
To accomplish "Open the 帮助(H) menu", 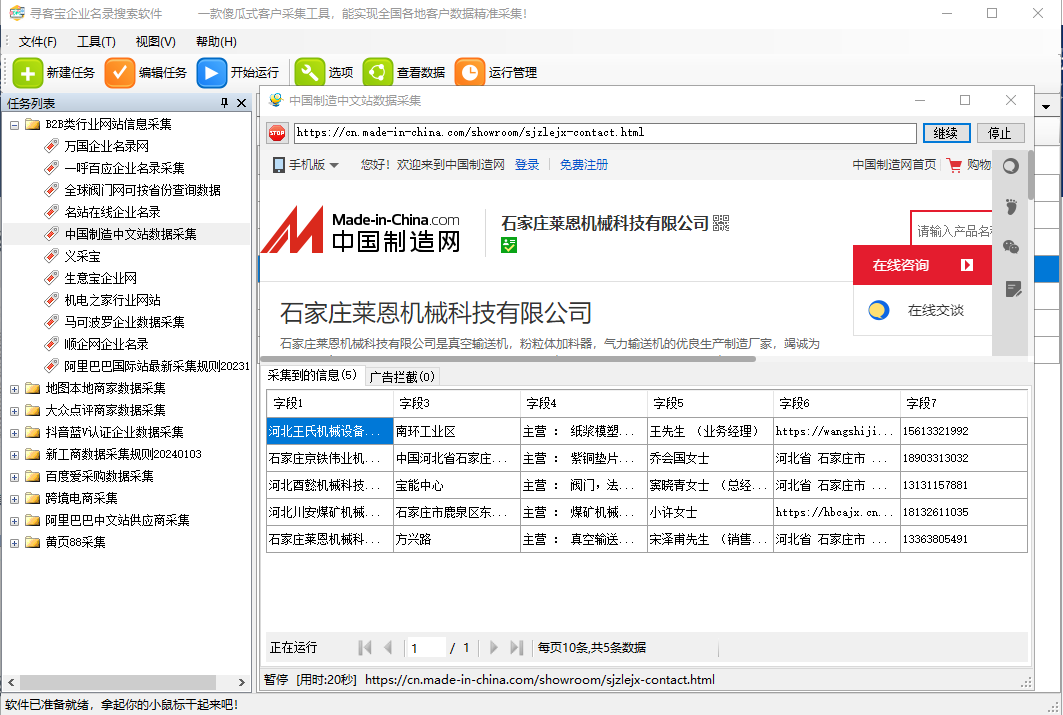I will 216,42.
